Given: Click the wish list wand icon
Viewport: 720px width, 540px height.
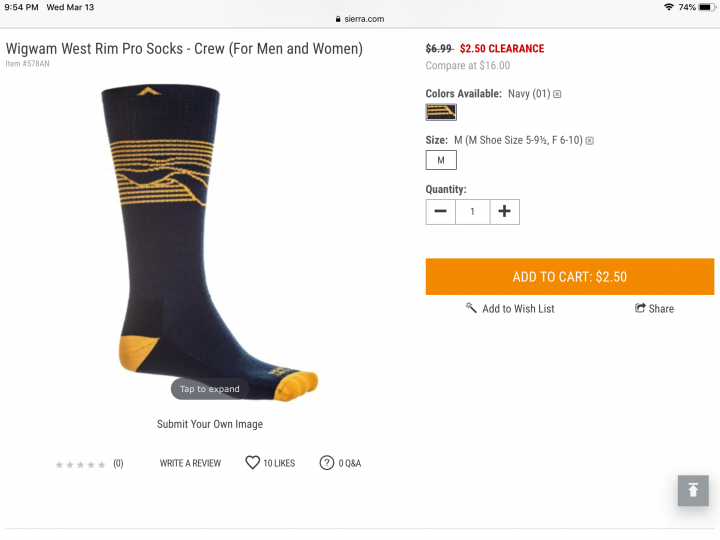Looking at the screenshot, I should [x=471, y=307].
